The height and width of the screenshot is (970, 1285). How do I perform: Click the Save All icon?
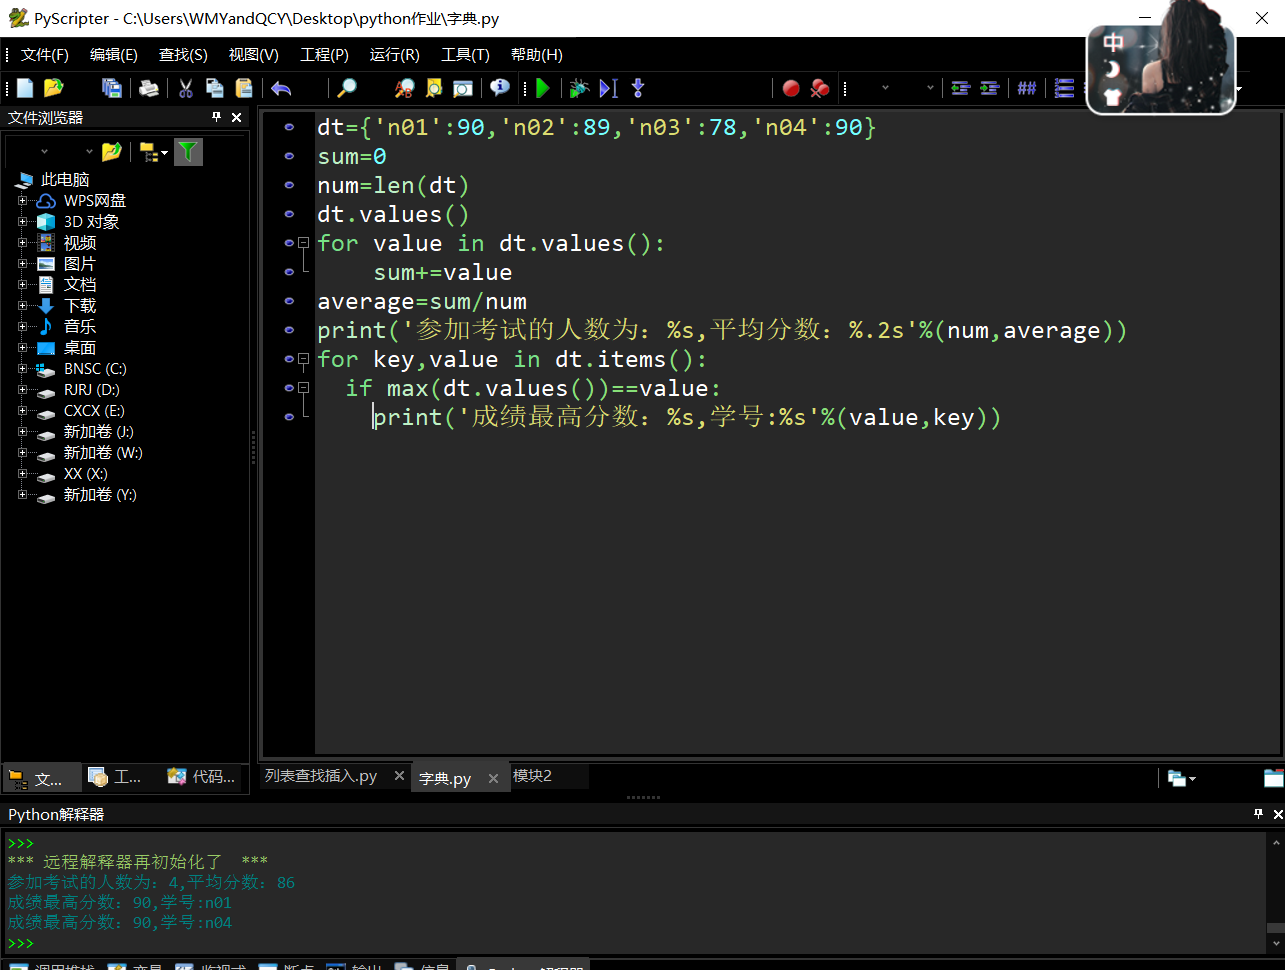[x=112, y=88]
